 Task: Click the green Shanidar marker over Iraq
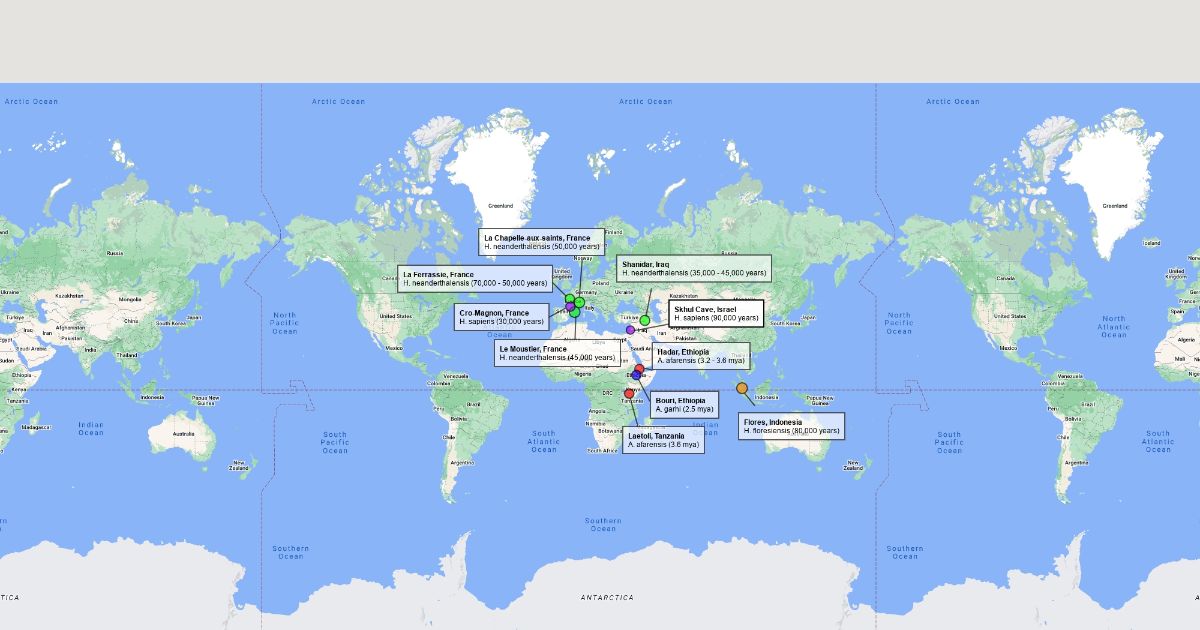645,320
